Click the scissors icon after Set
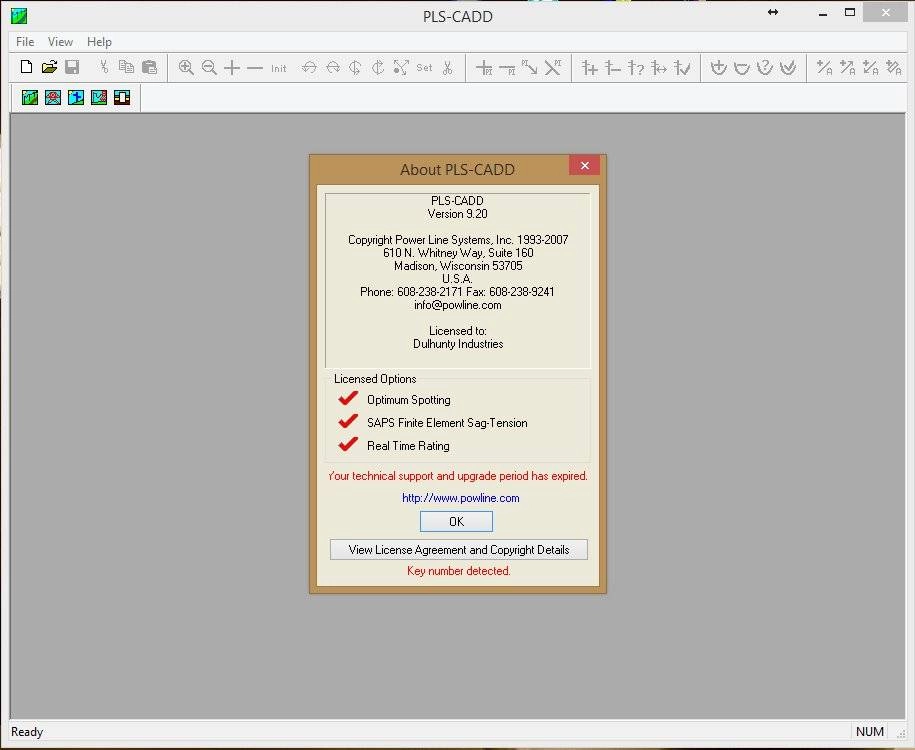The height and width of the screenshot is (750, 915). click(448, 68)
